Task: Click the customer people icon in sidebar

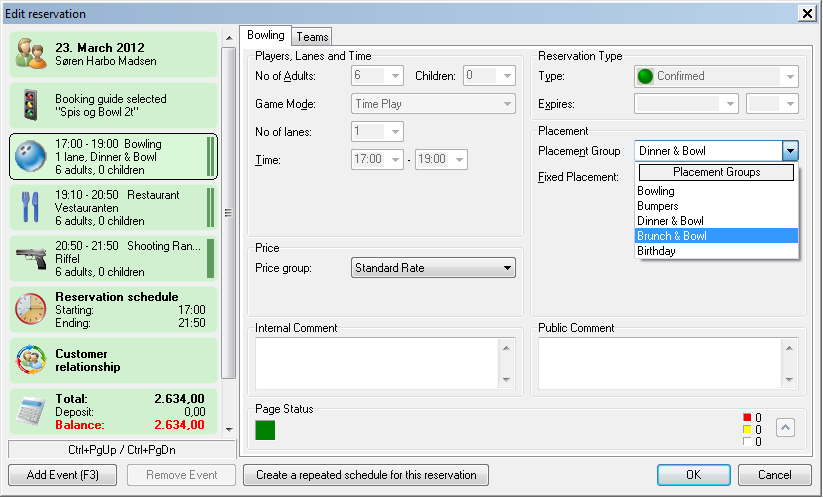Action: click(x=31, y=54)
